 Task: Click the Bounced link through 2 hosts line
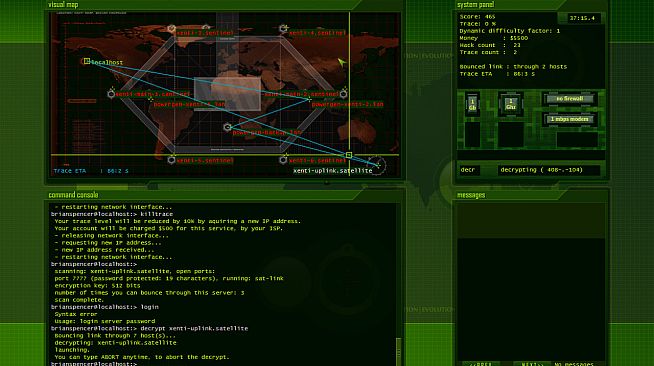pos(513,67)
